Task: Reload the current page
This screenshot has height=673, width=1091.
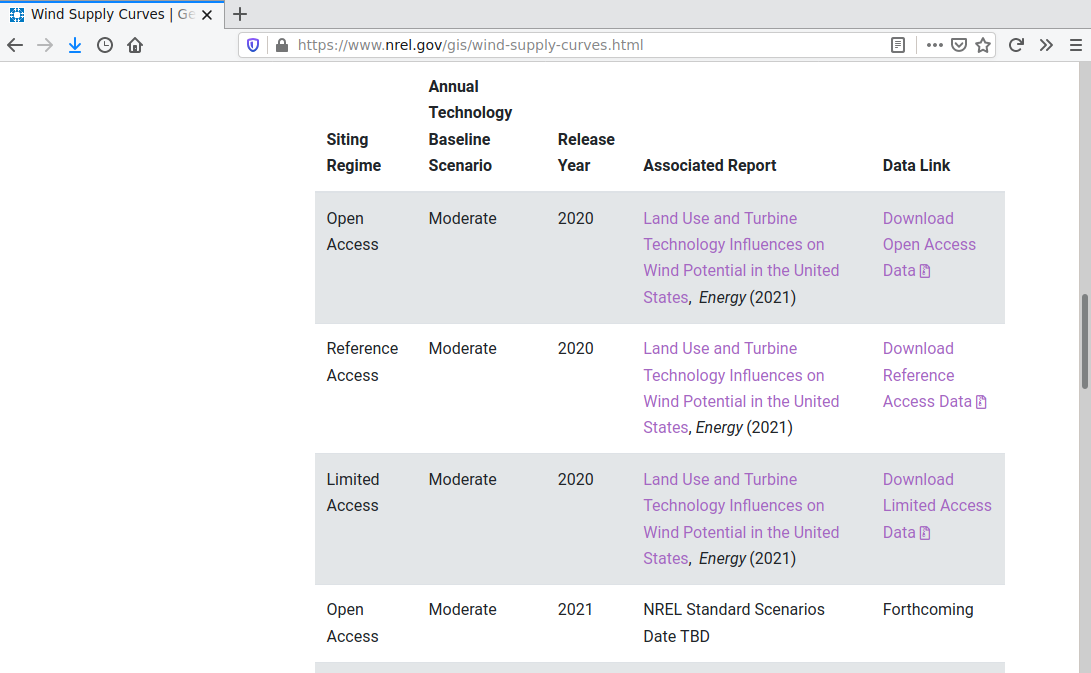Action: (1016, 45)
